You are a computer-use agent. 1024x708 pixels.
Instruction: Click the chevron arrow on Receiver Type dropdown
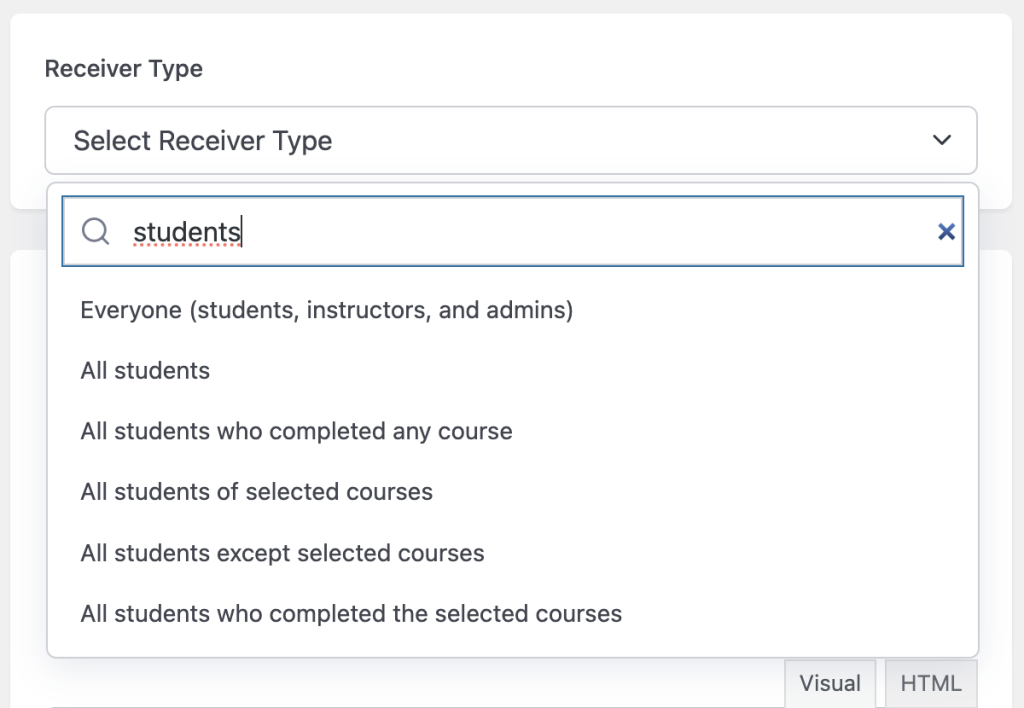point(941,141)
